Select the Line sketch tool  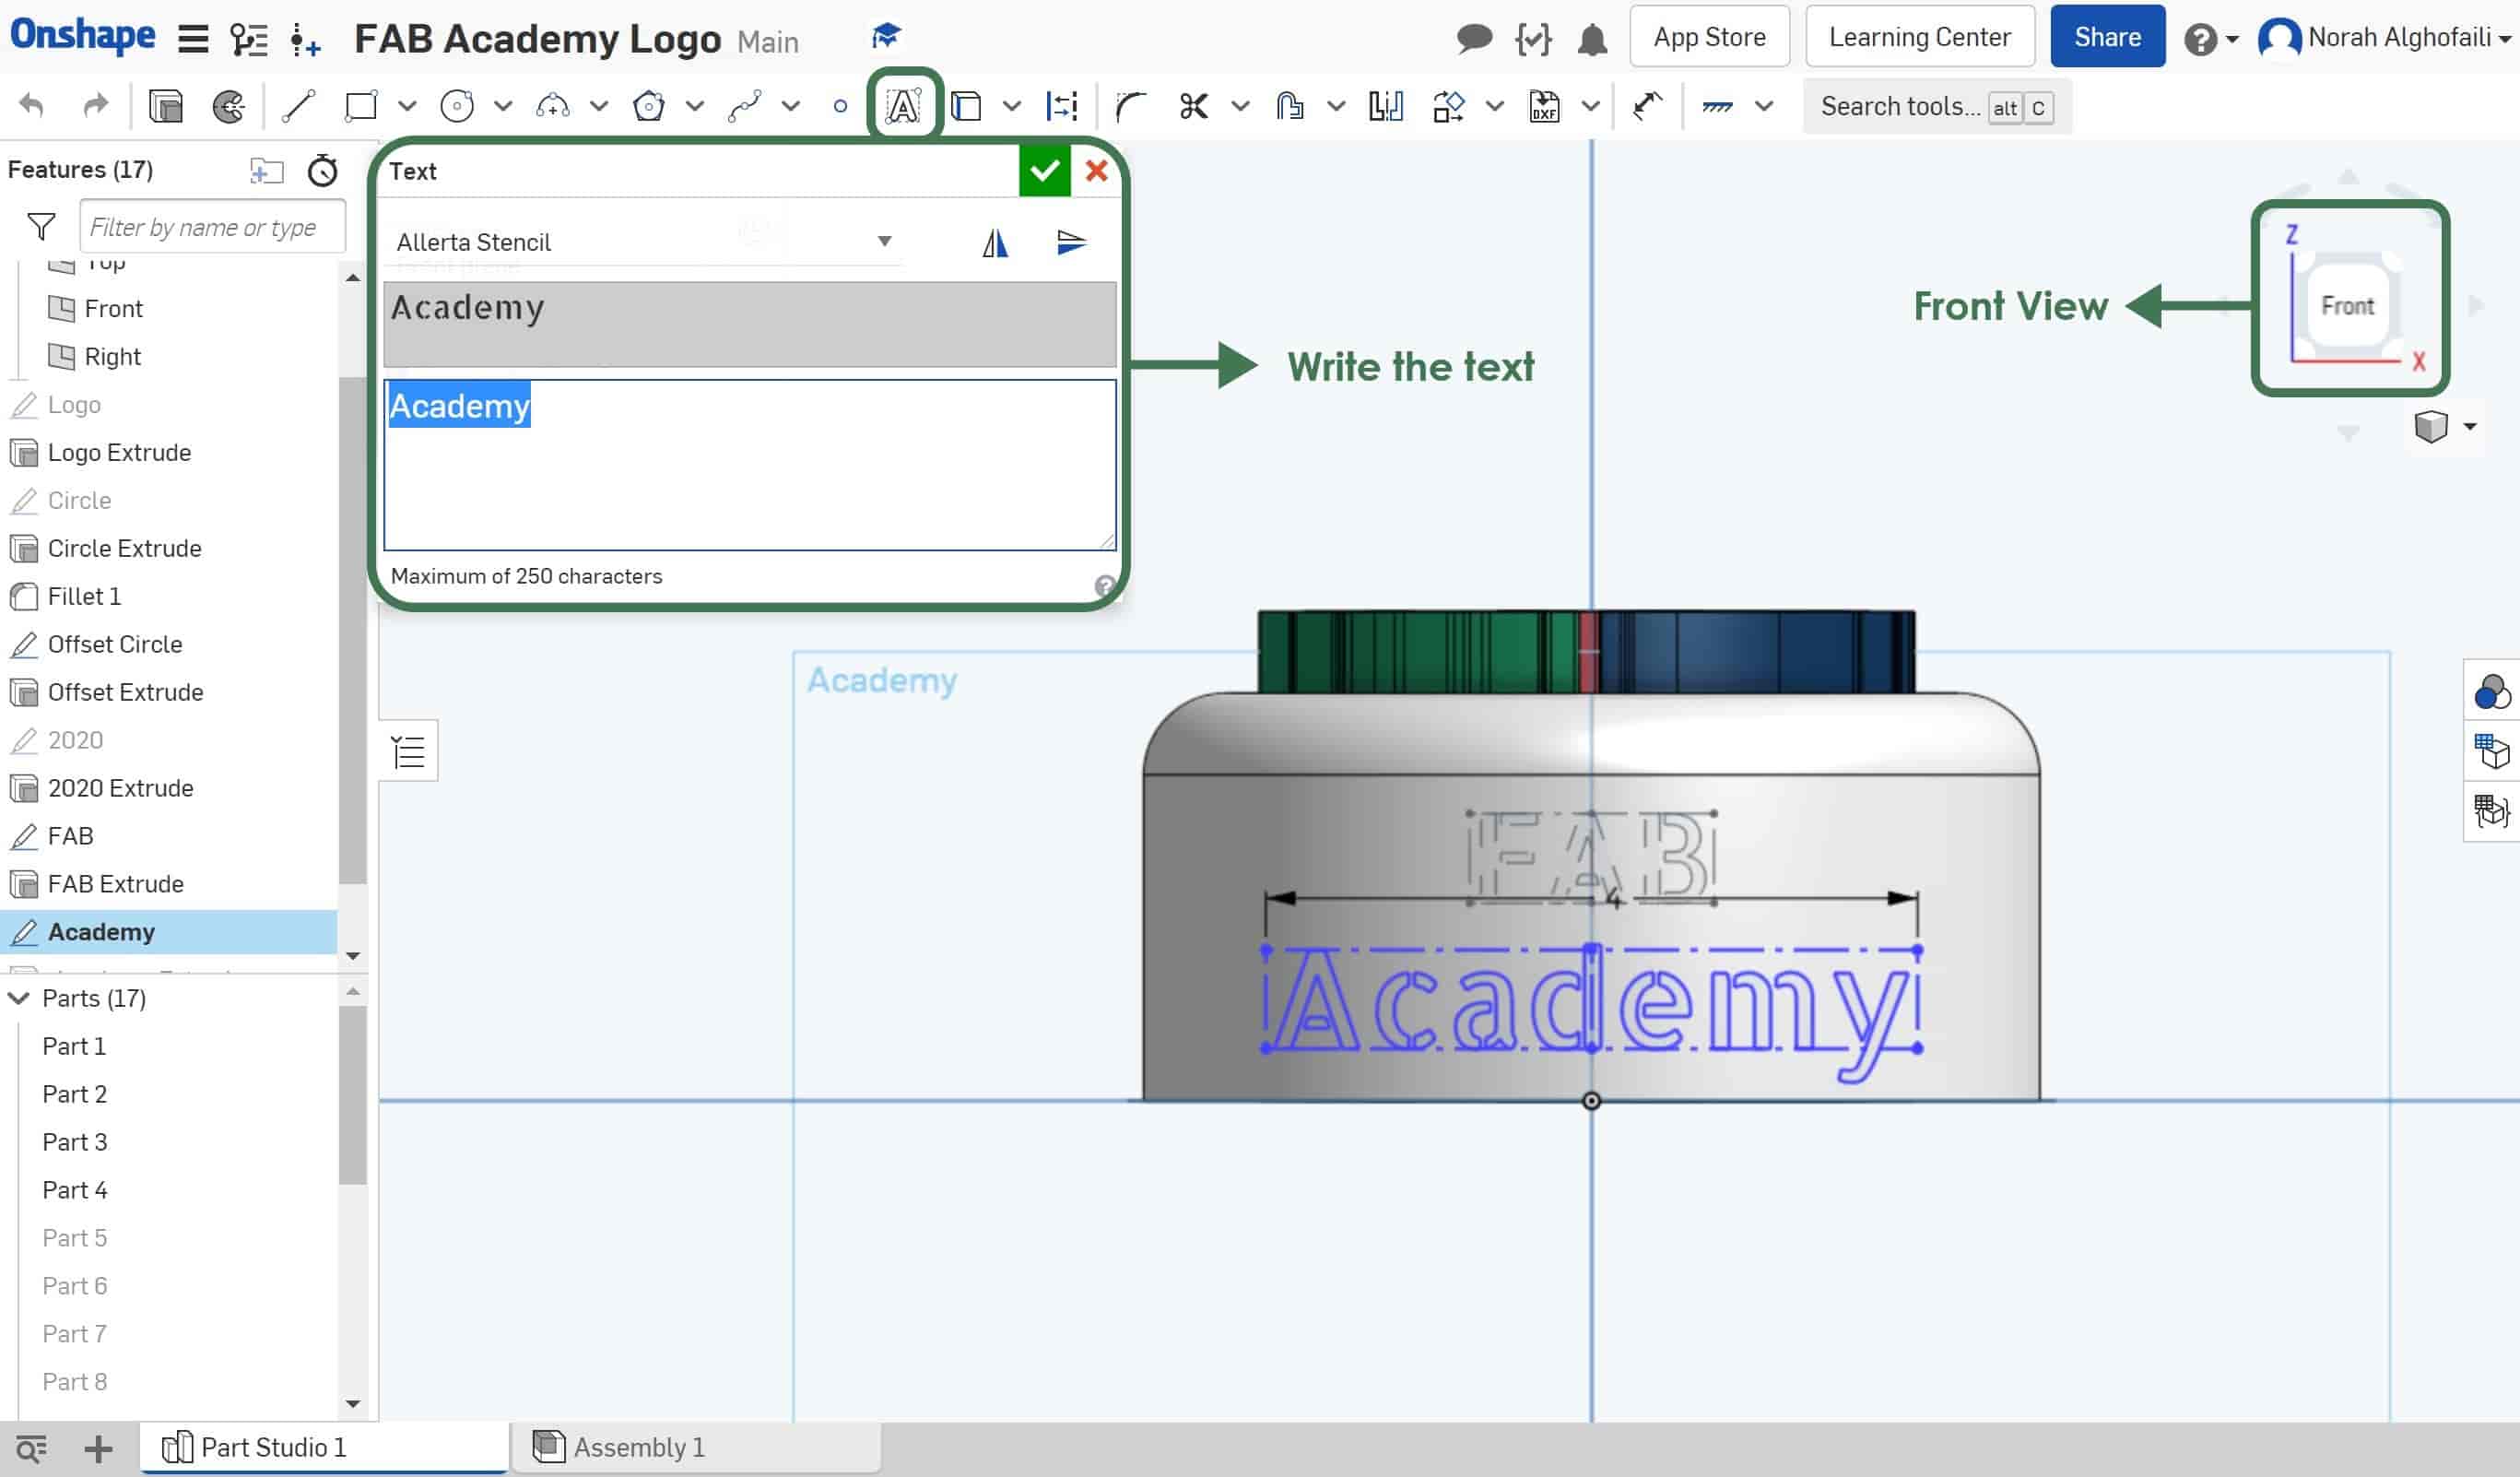[298, 106]
